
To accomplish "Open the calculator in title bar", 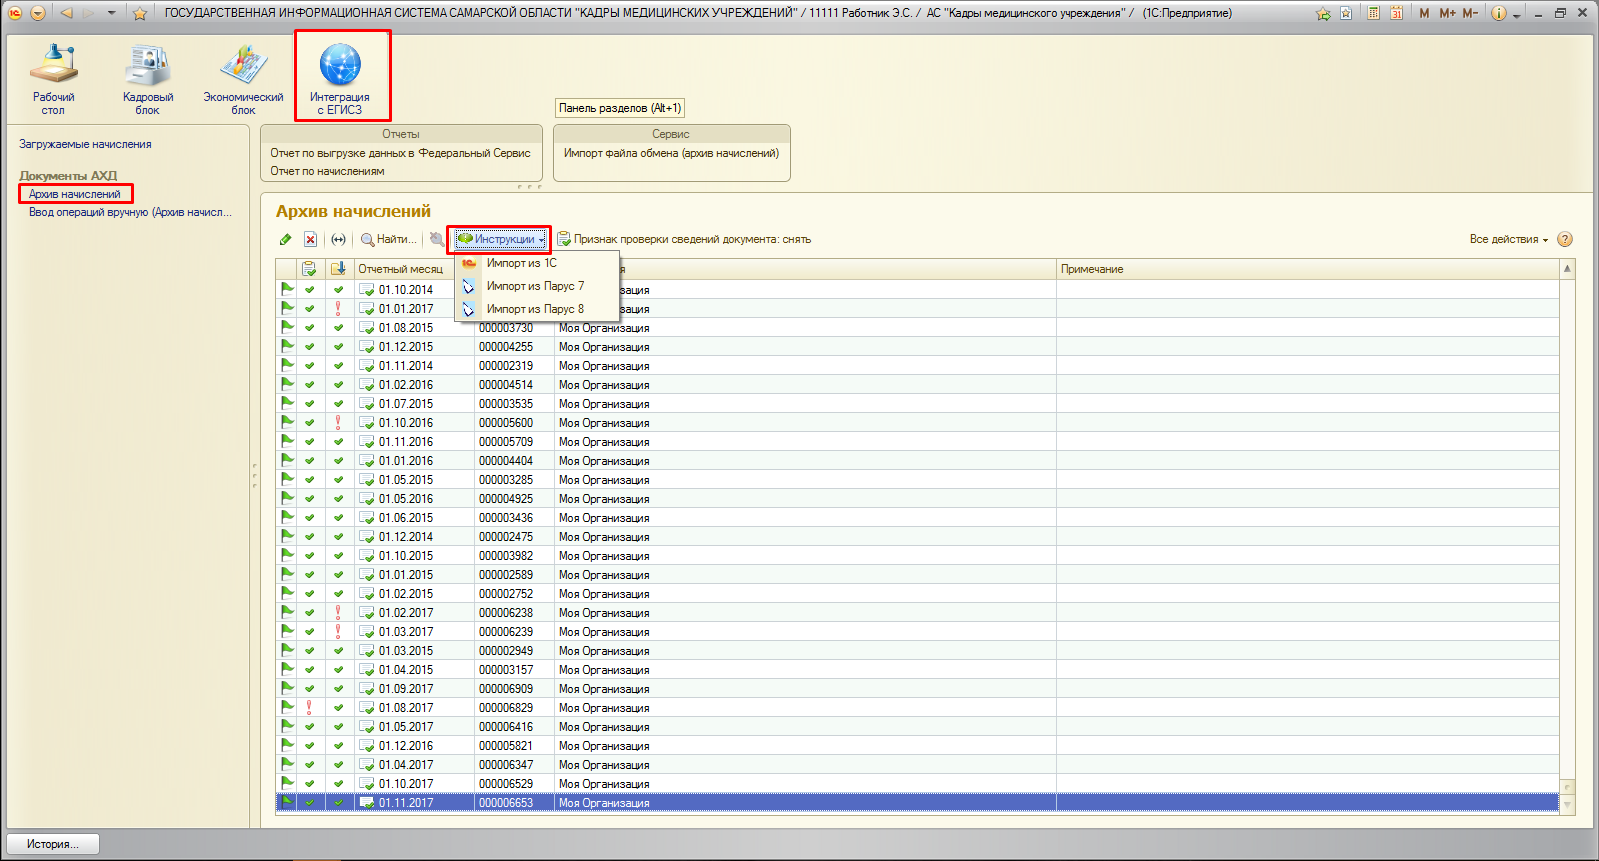I will point(1374,13).
